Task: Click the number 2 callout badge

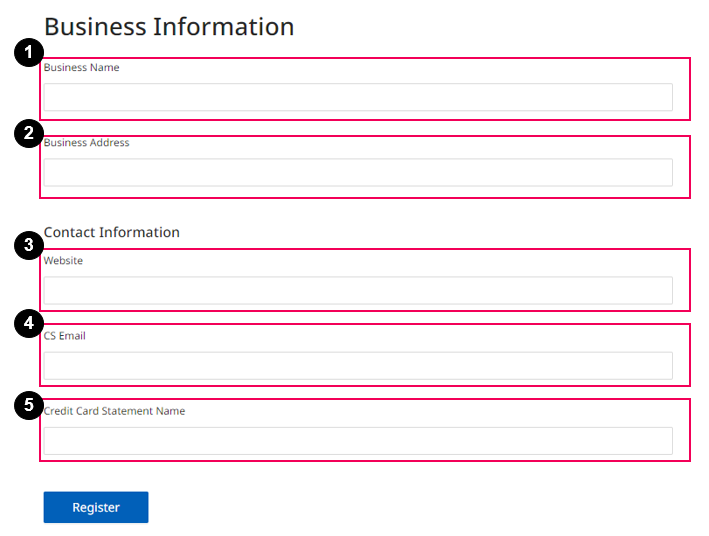Action: point(29,133)
